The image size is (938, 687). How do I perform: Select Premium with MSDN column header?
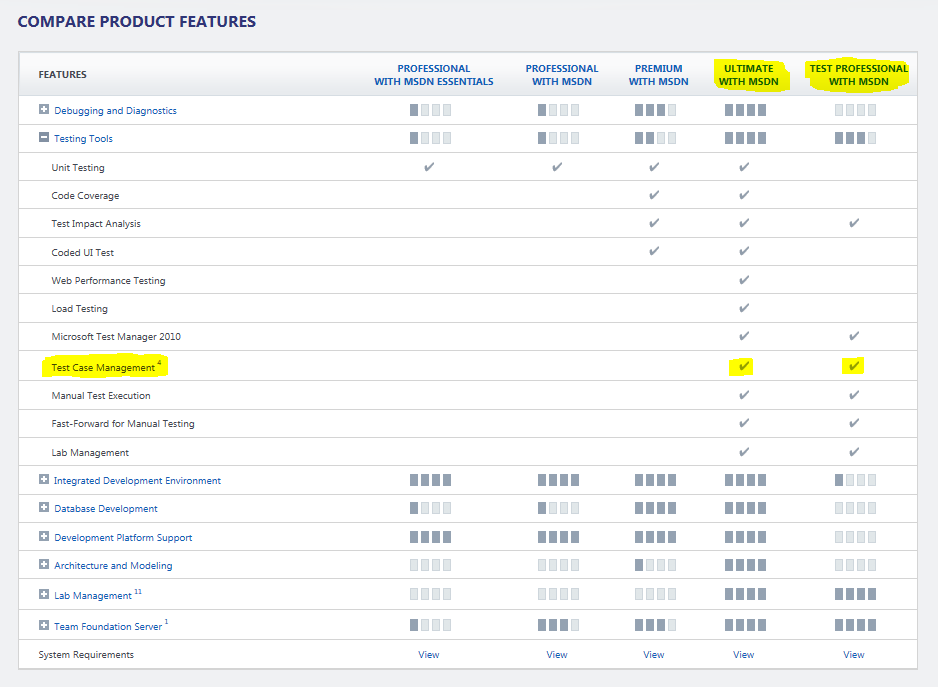pyautogui.click(x=658, y=75)
